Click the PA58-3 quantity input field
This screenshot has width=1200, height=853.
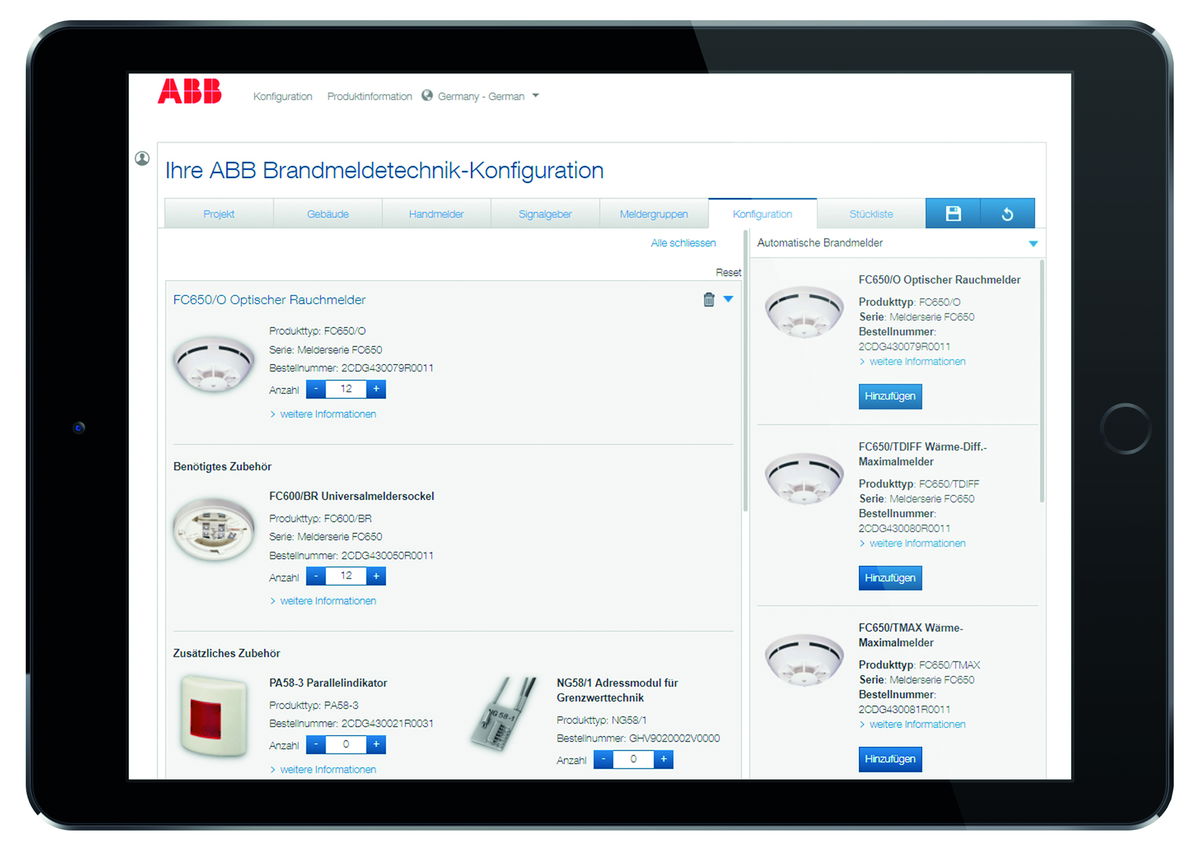pyautogui.click(x=346, y=744)
